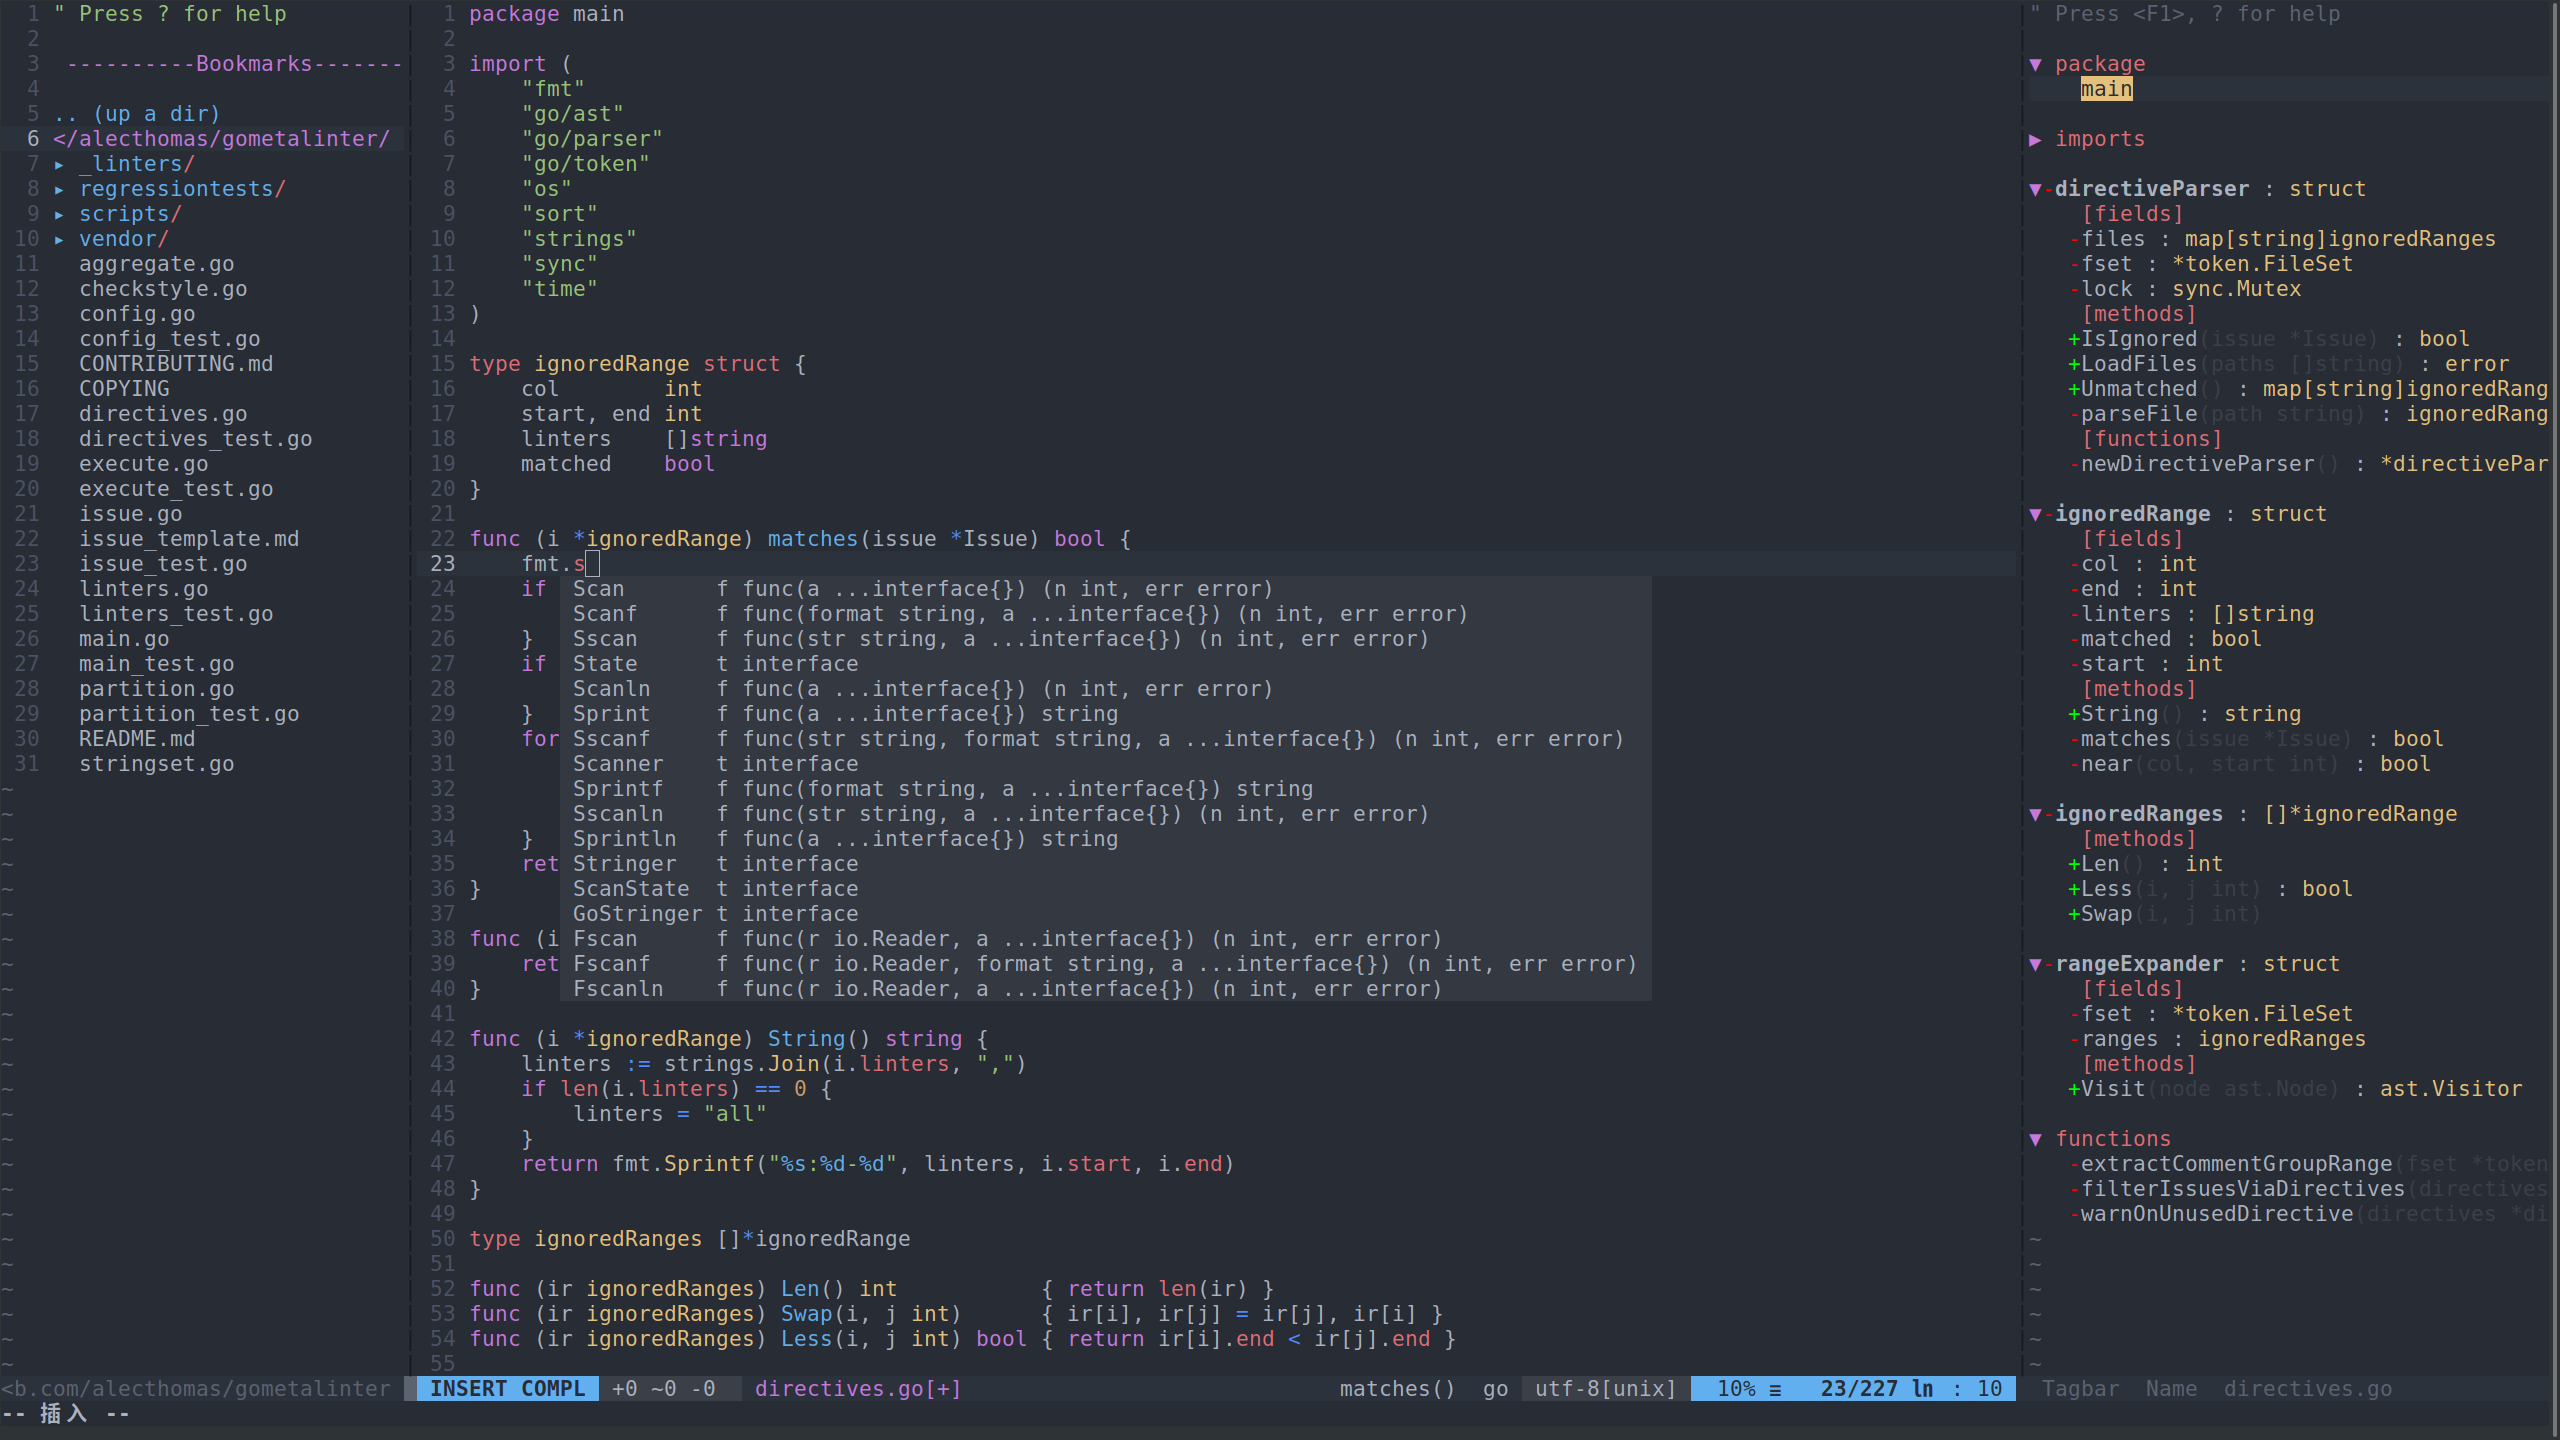Select Sprintf autocomplete suggestion

click(x=614, y=788)
